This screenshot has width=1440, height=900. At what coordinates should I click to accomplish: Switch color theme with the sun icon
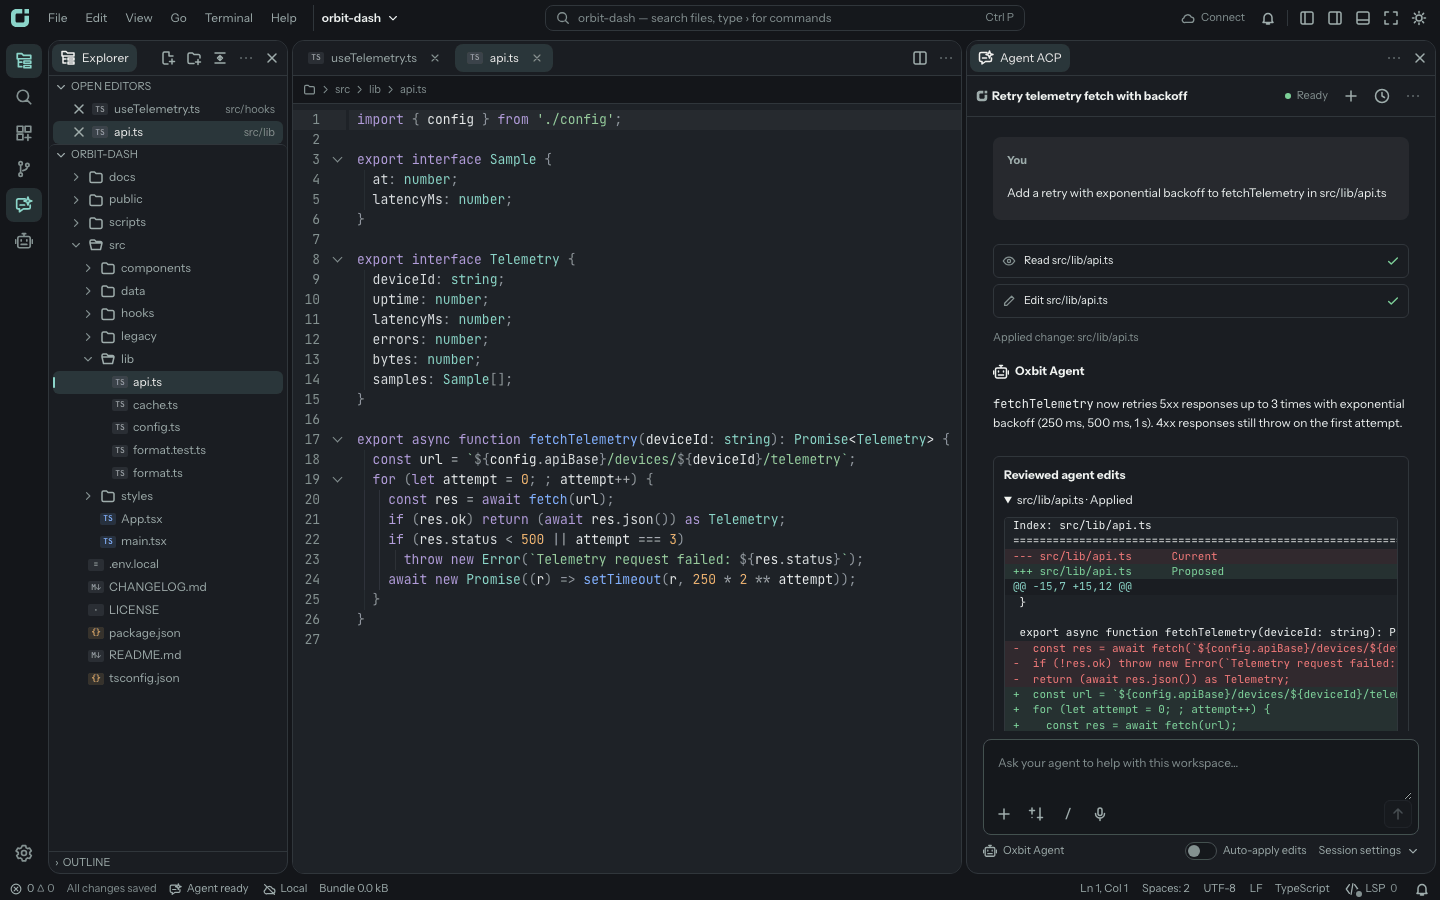point(1419,18)
